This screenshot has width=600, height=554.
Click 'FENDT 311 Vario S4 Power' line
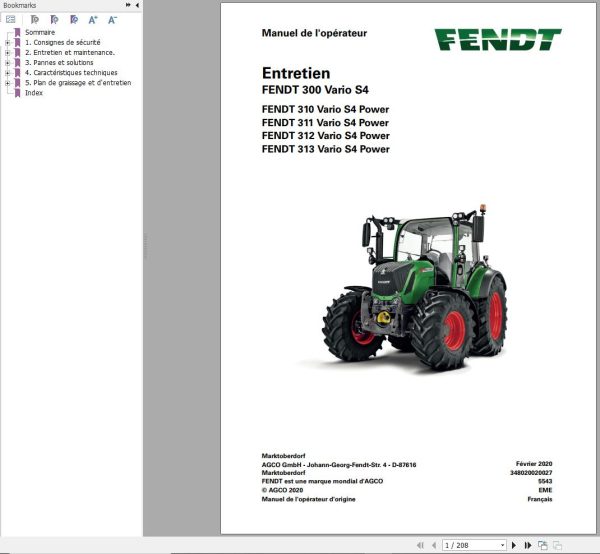[x=325, y=123]
